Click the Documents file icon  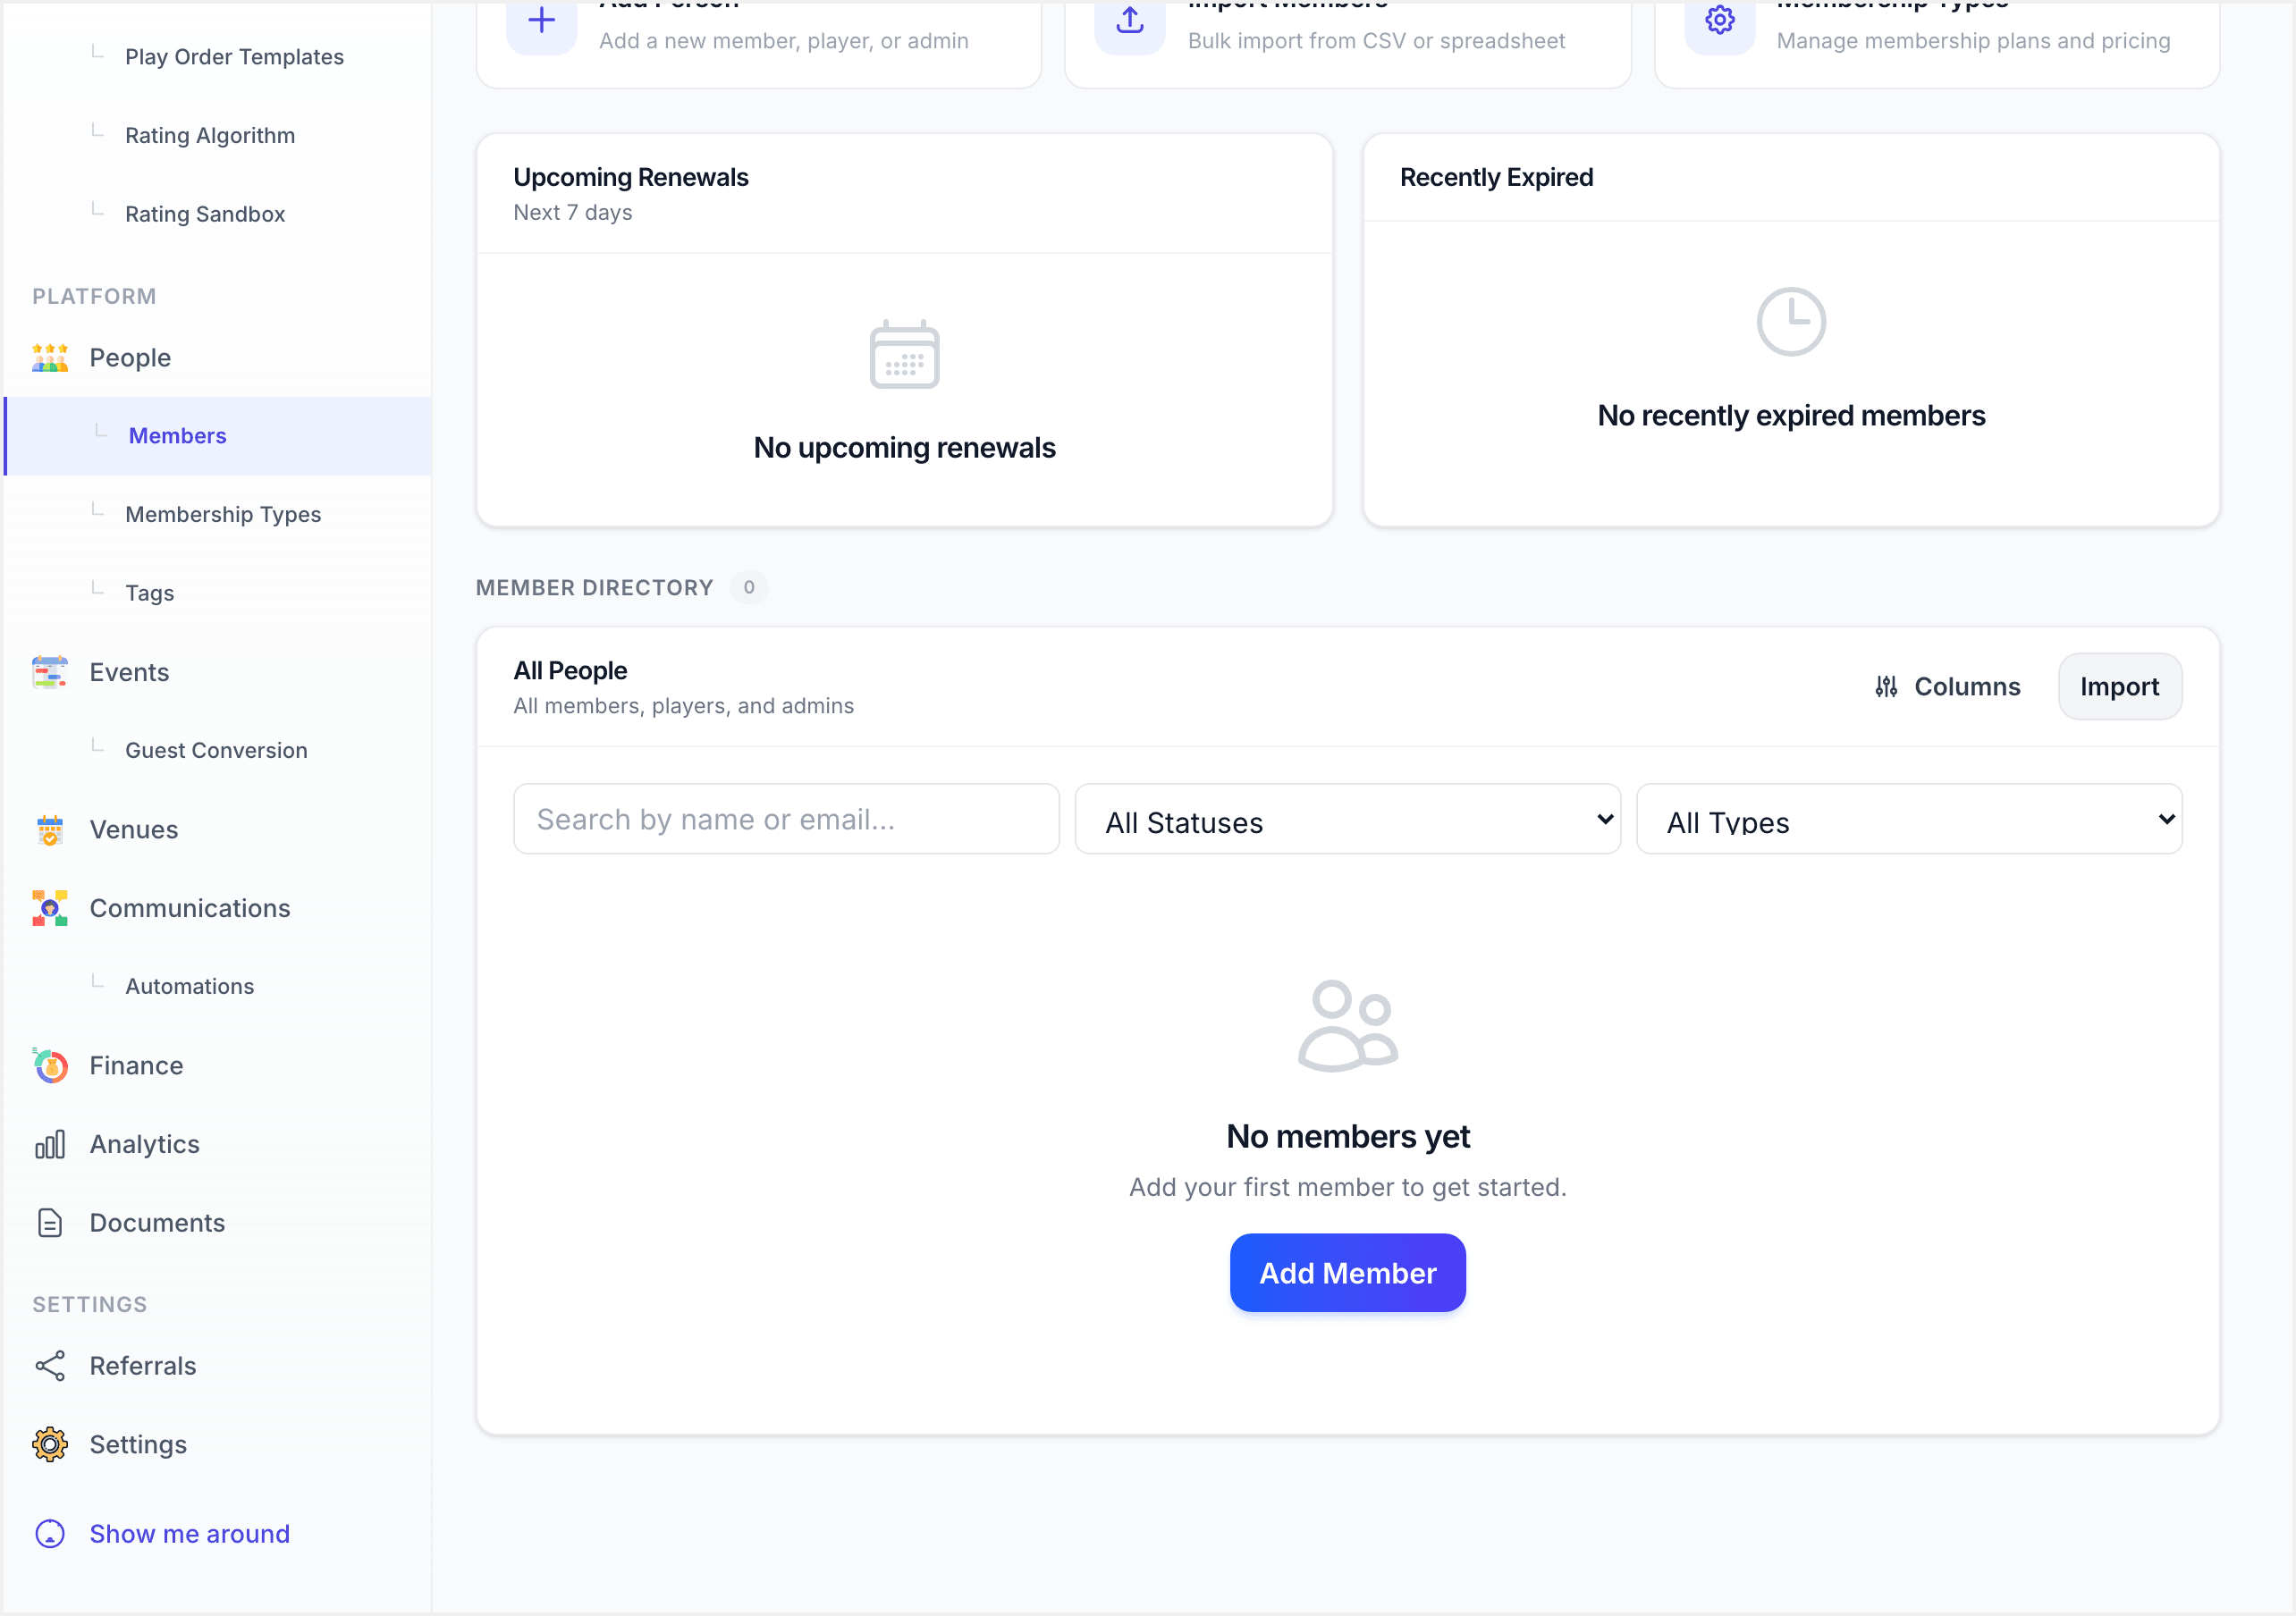pyautogui.click(x=49, y=1223)
